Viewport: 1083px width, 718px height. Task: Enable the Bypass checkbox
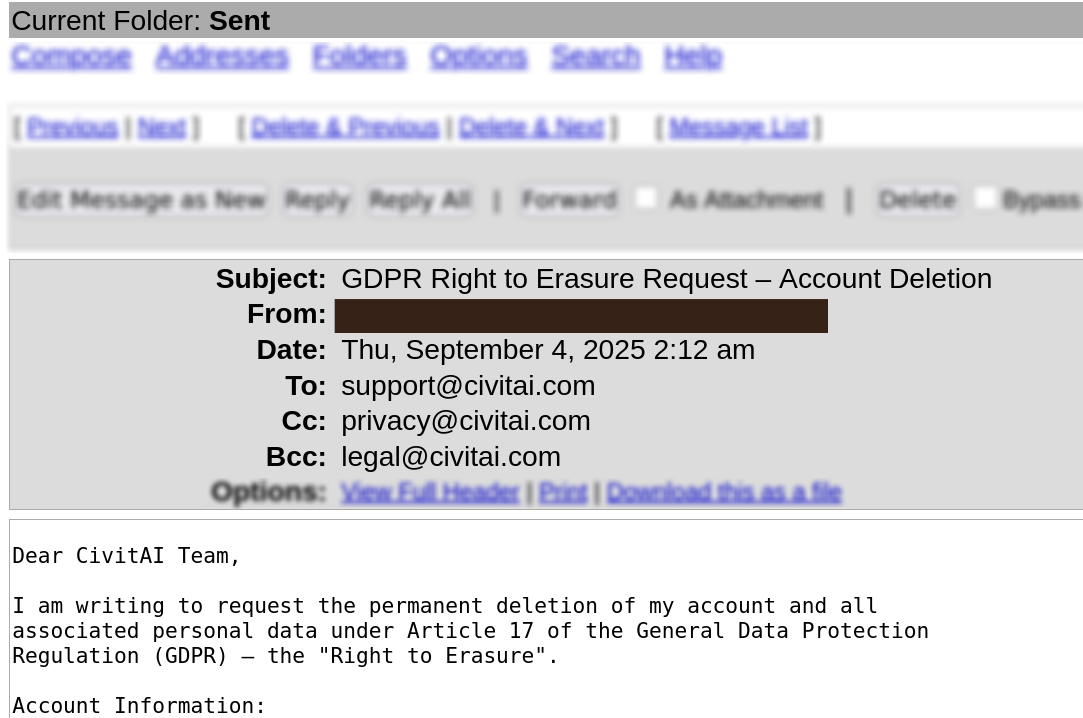986,197
